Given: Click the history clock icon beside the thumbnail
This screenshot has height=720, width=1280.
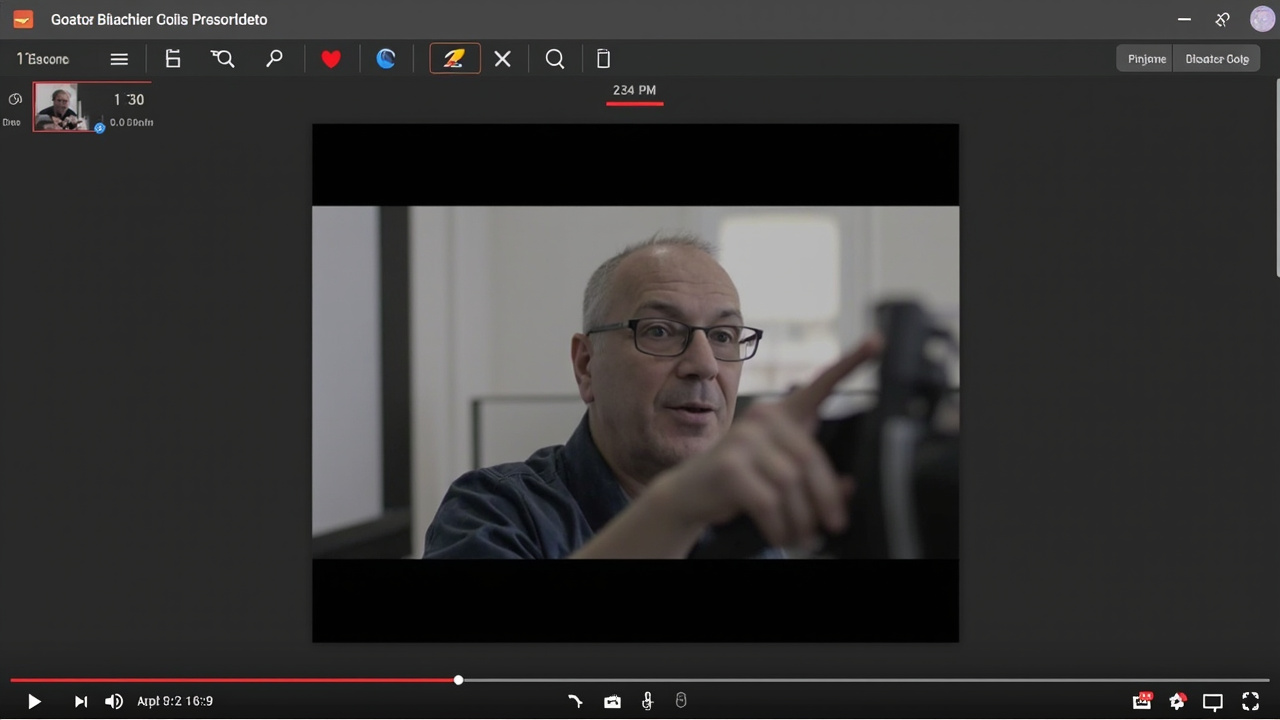Looking at the screenshot, I should 15,99.
